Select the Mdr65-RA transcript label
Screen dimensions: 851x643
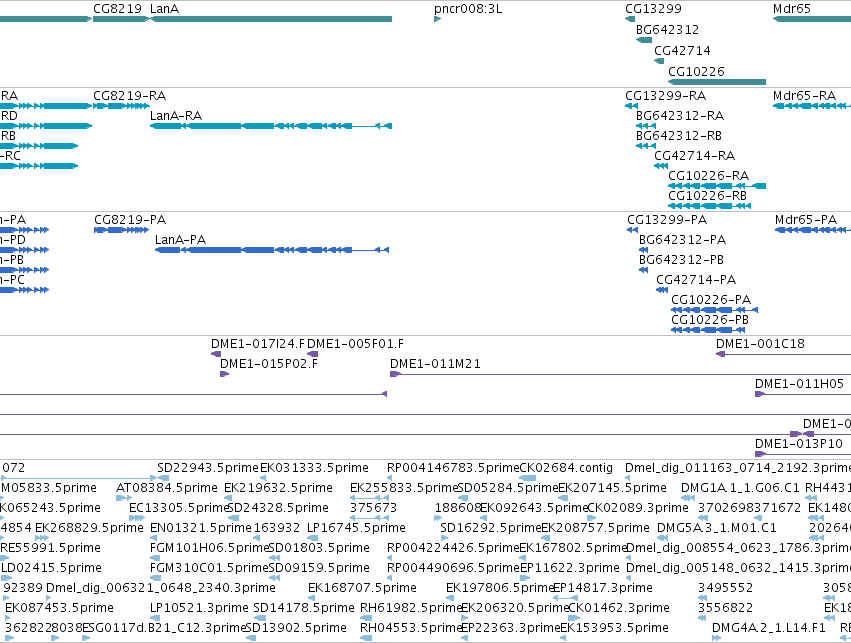tap(804, 96)
